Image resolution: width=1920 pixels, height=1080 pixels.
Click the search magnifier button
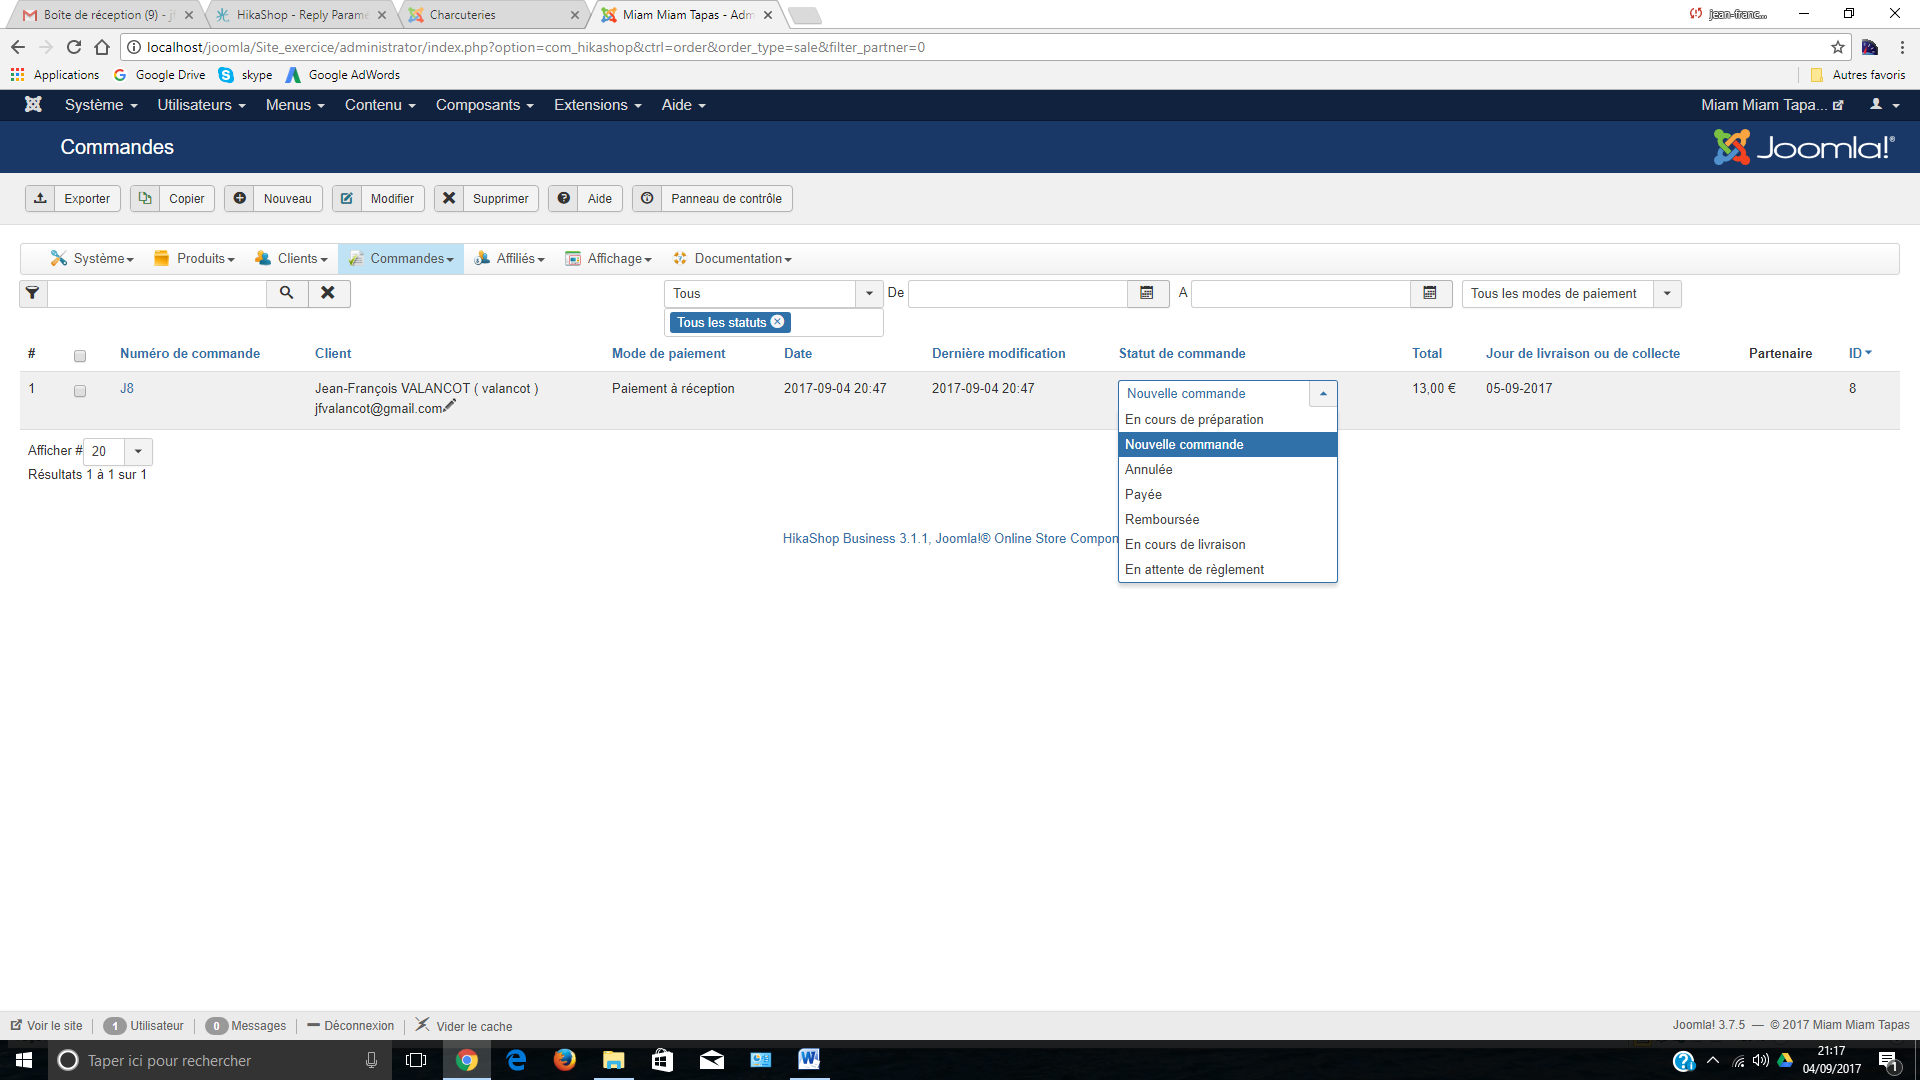click(x=287, y=293)
